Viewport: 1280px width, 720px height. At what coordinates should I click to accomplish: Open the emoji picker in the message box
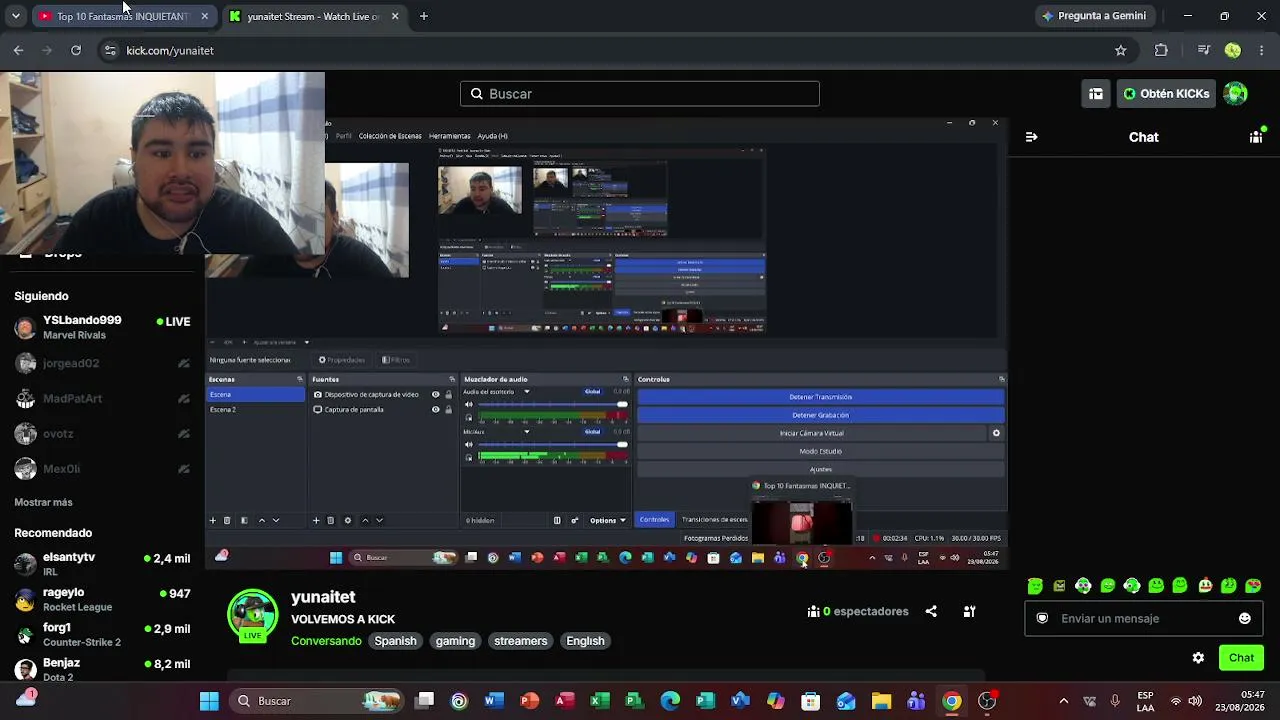(1245, 618)
